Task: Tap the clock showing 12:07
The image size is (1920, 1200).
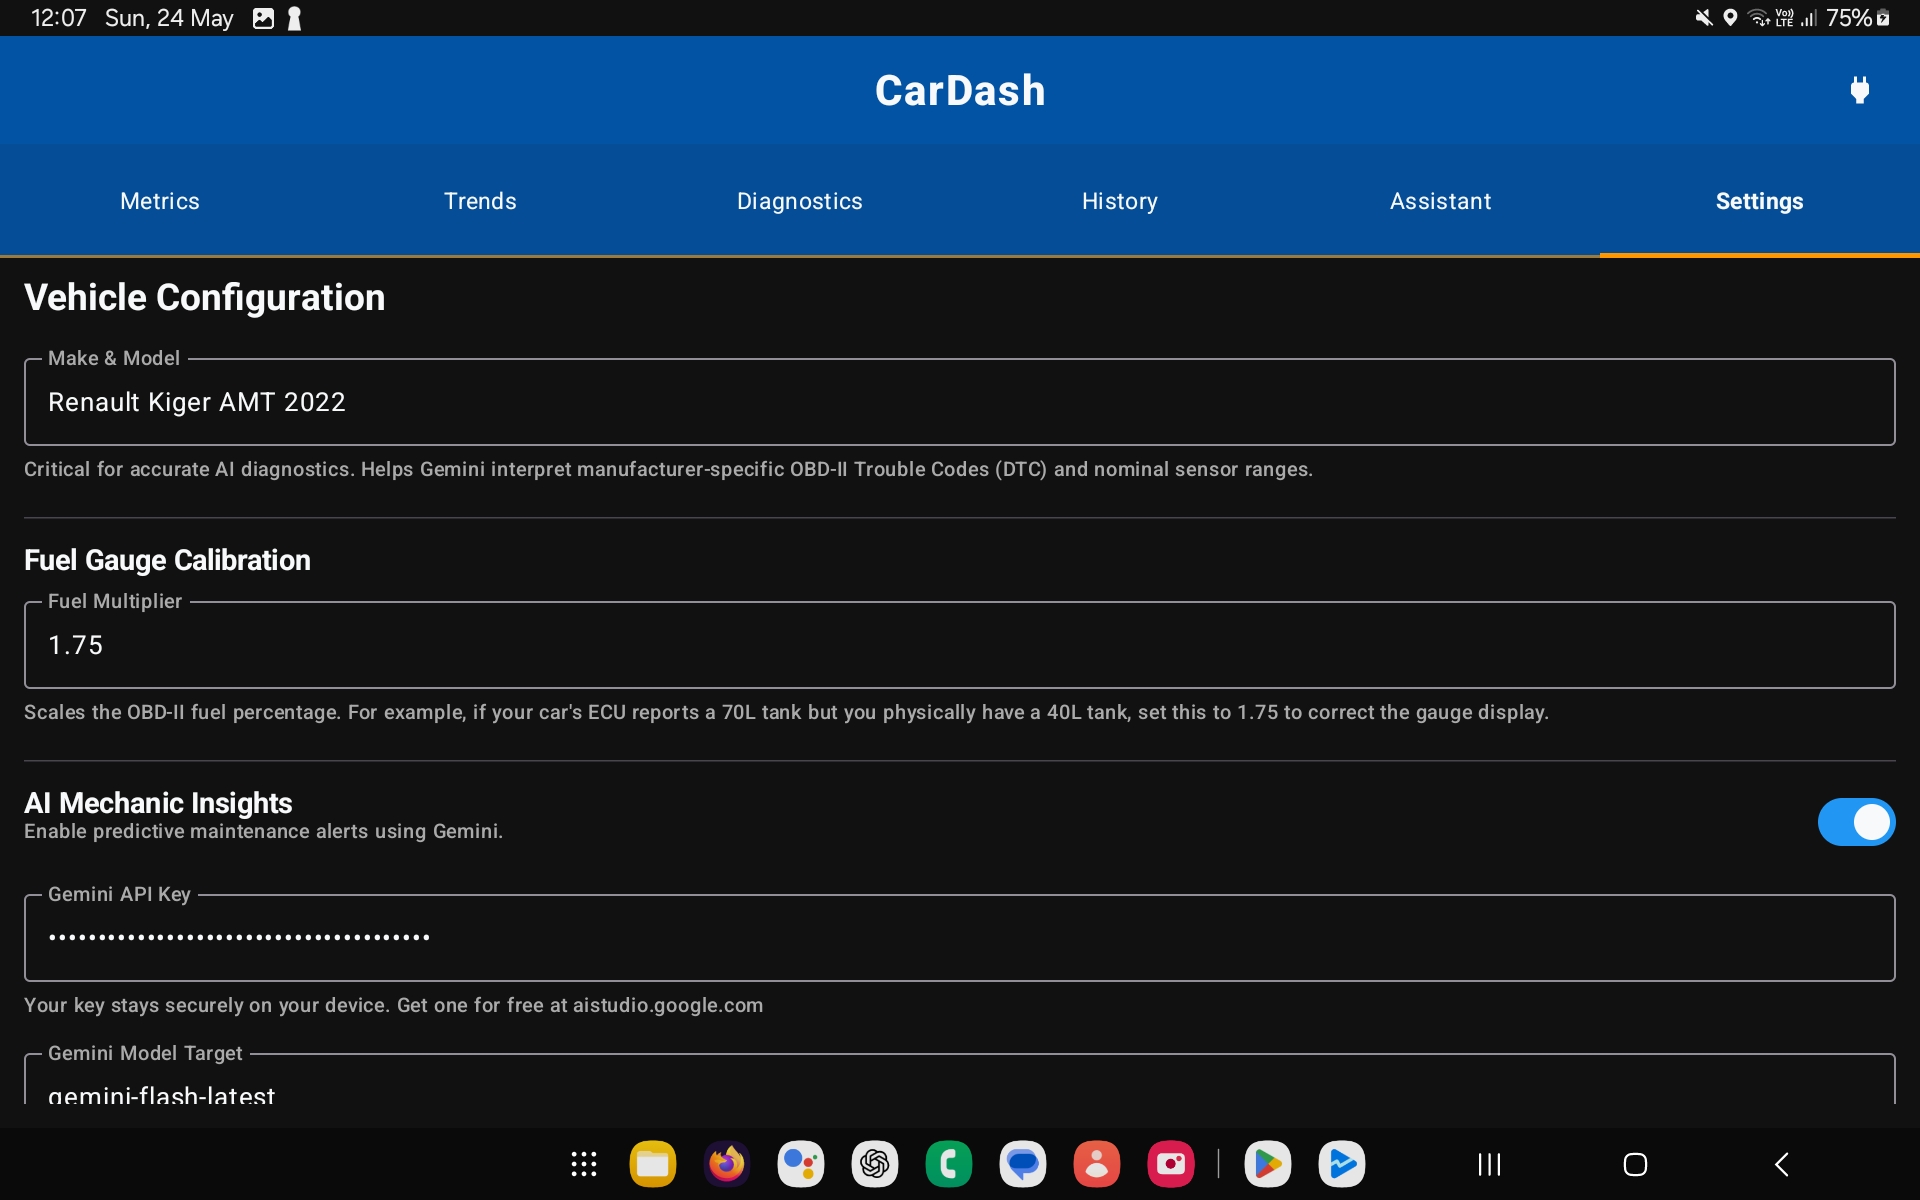Action: (x=59, y=18)
